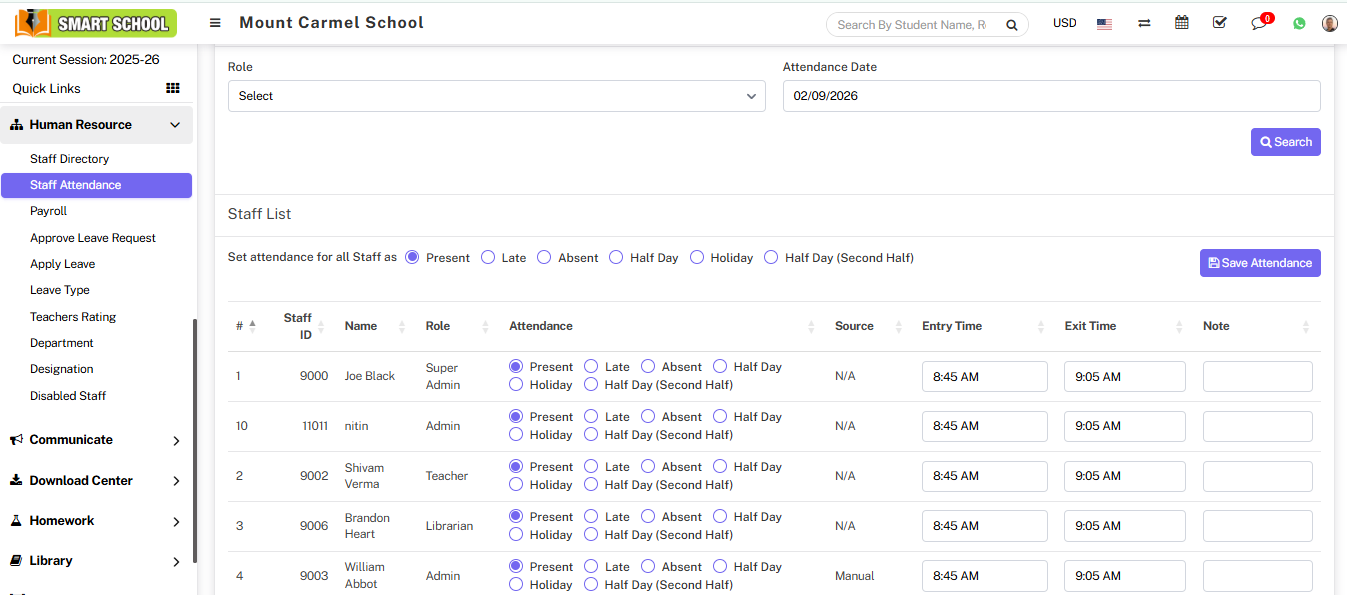1347x595 pixels.
Task: Click the Save Attendance button
Action: (1259, 263)
